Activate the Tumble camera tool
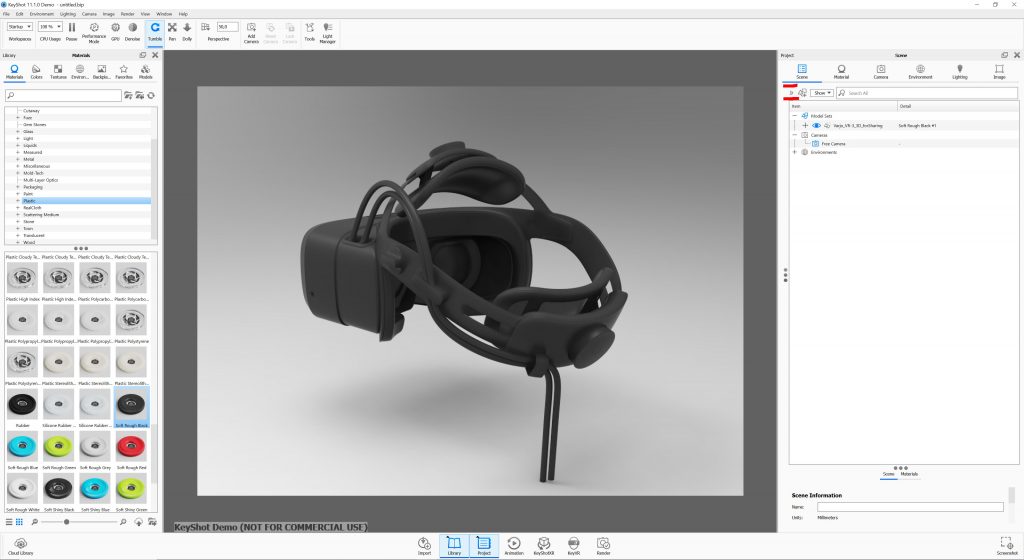Screen dimensions: 1024x560 [155, 31]
